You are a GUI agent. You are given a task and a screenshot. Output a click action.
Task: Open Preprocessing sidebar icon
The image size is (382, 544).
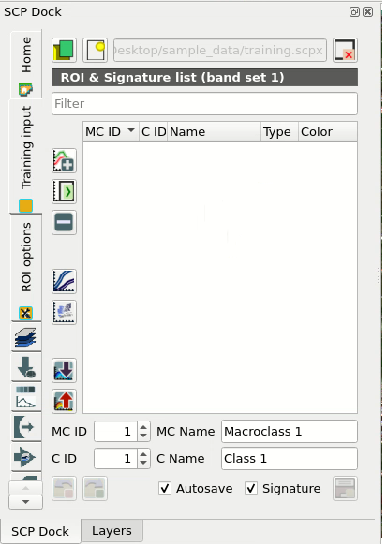coord(26,426)
